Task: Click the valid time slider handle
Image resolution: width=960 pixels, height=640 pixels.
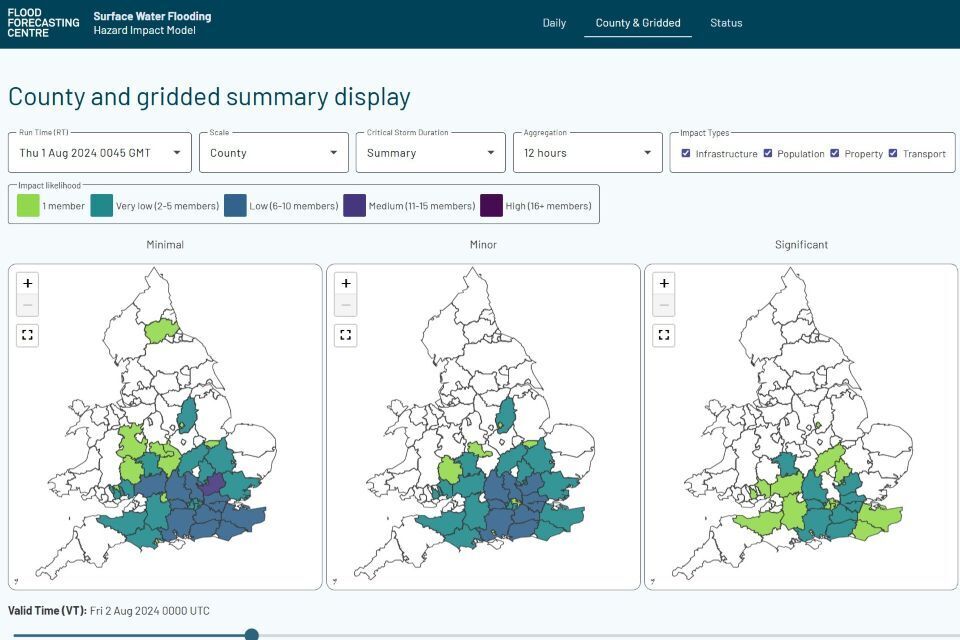Action: click(x=252, y=634)
